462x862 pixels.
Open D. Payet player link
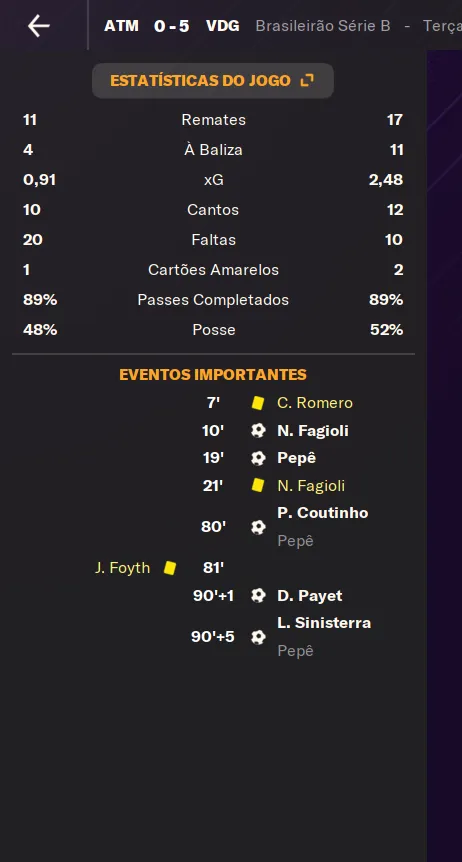tap(309, 595)
